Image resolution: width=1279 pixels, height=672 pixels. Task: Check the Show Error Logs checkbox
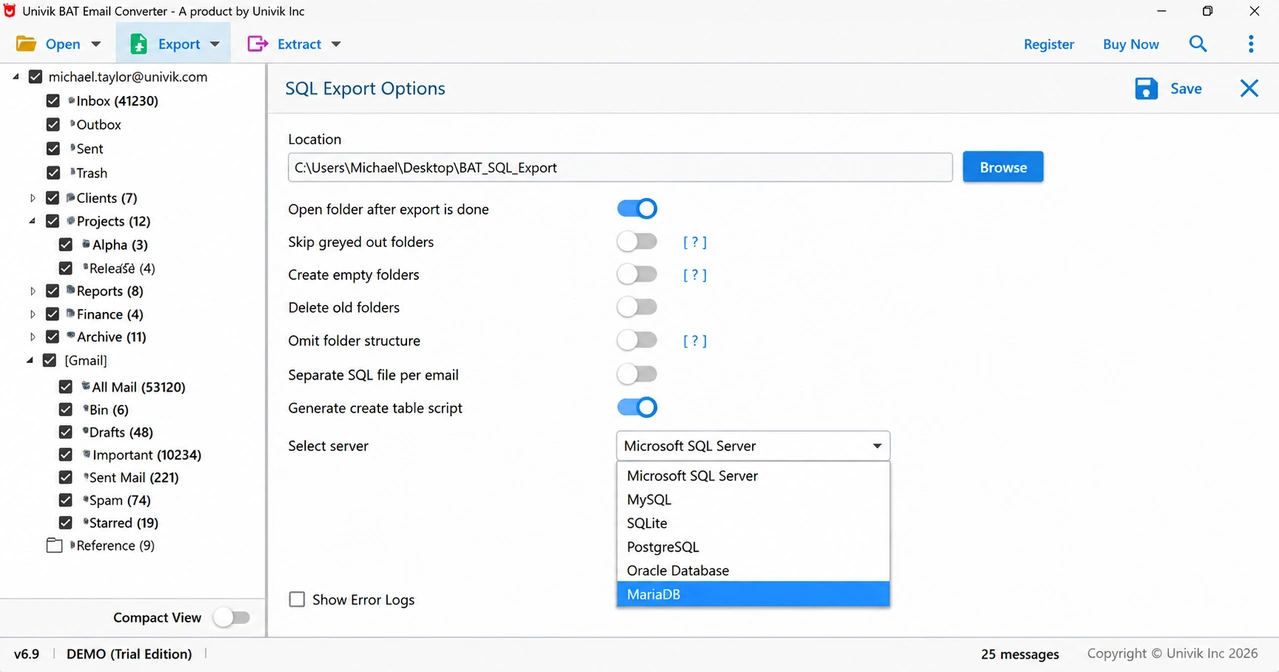click(297, 599)
